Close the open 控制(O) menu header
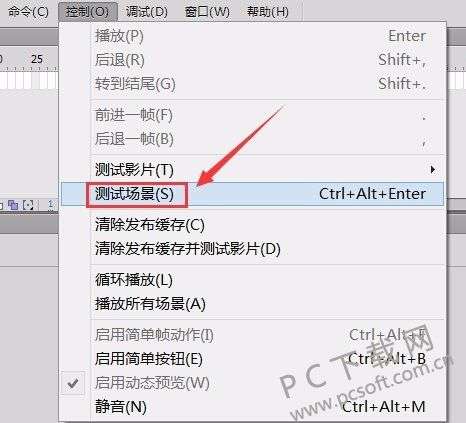466x423 pixels. [x=87, y=12]
